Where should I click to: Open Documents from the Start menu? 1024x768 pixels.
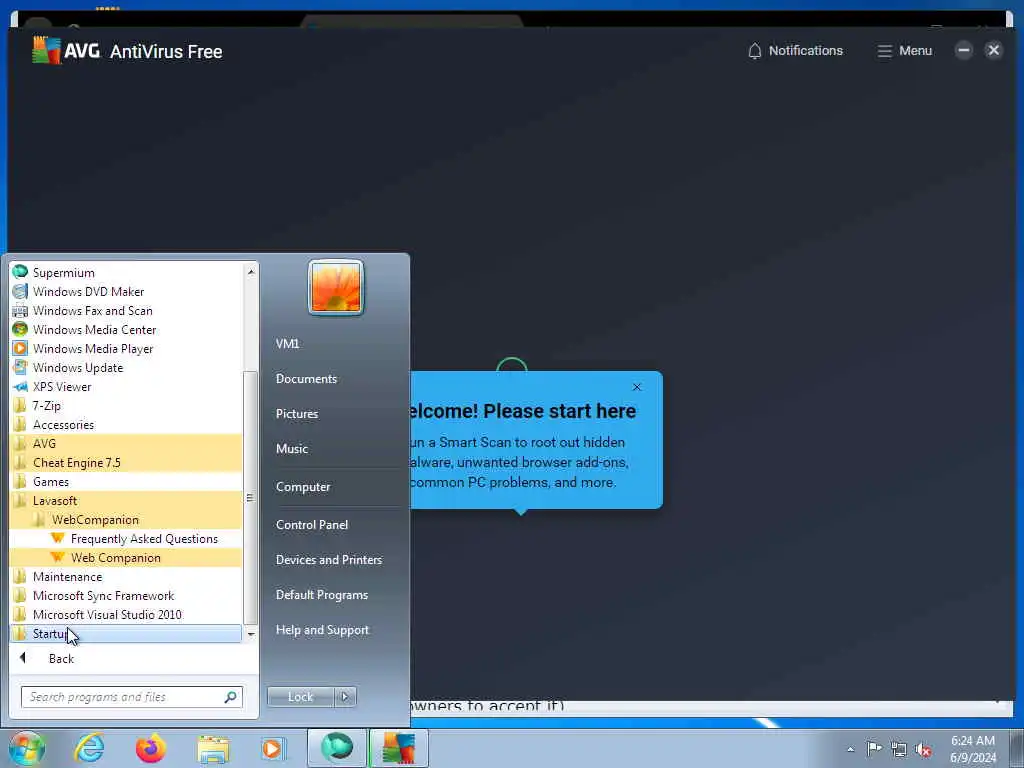306,379
